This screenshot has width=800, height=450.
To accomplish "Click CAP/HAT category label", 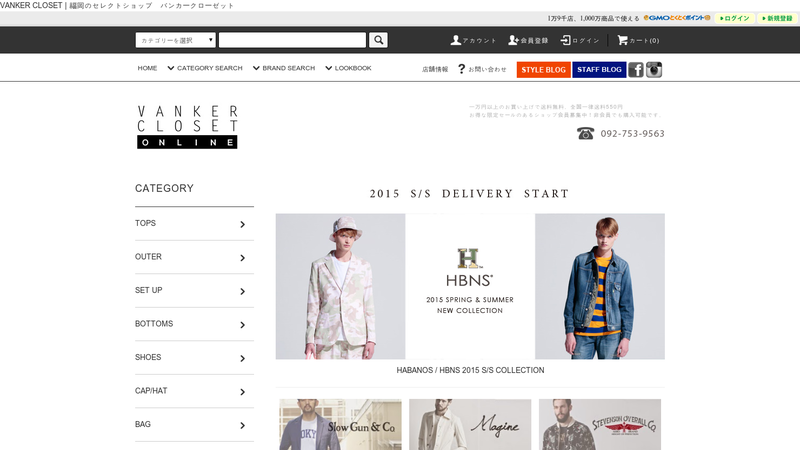I will pyautogui.click(x=151, y=390).
